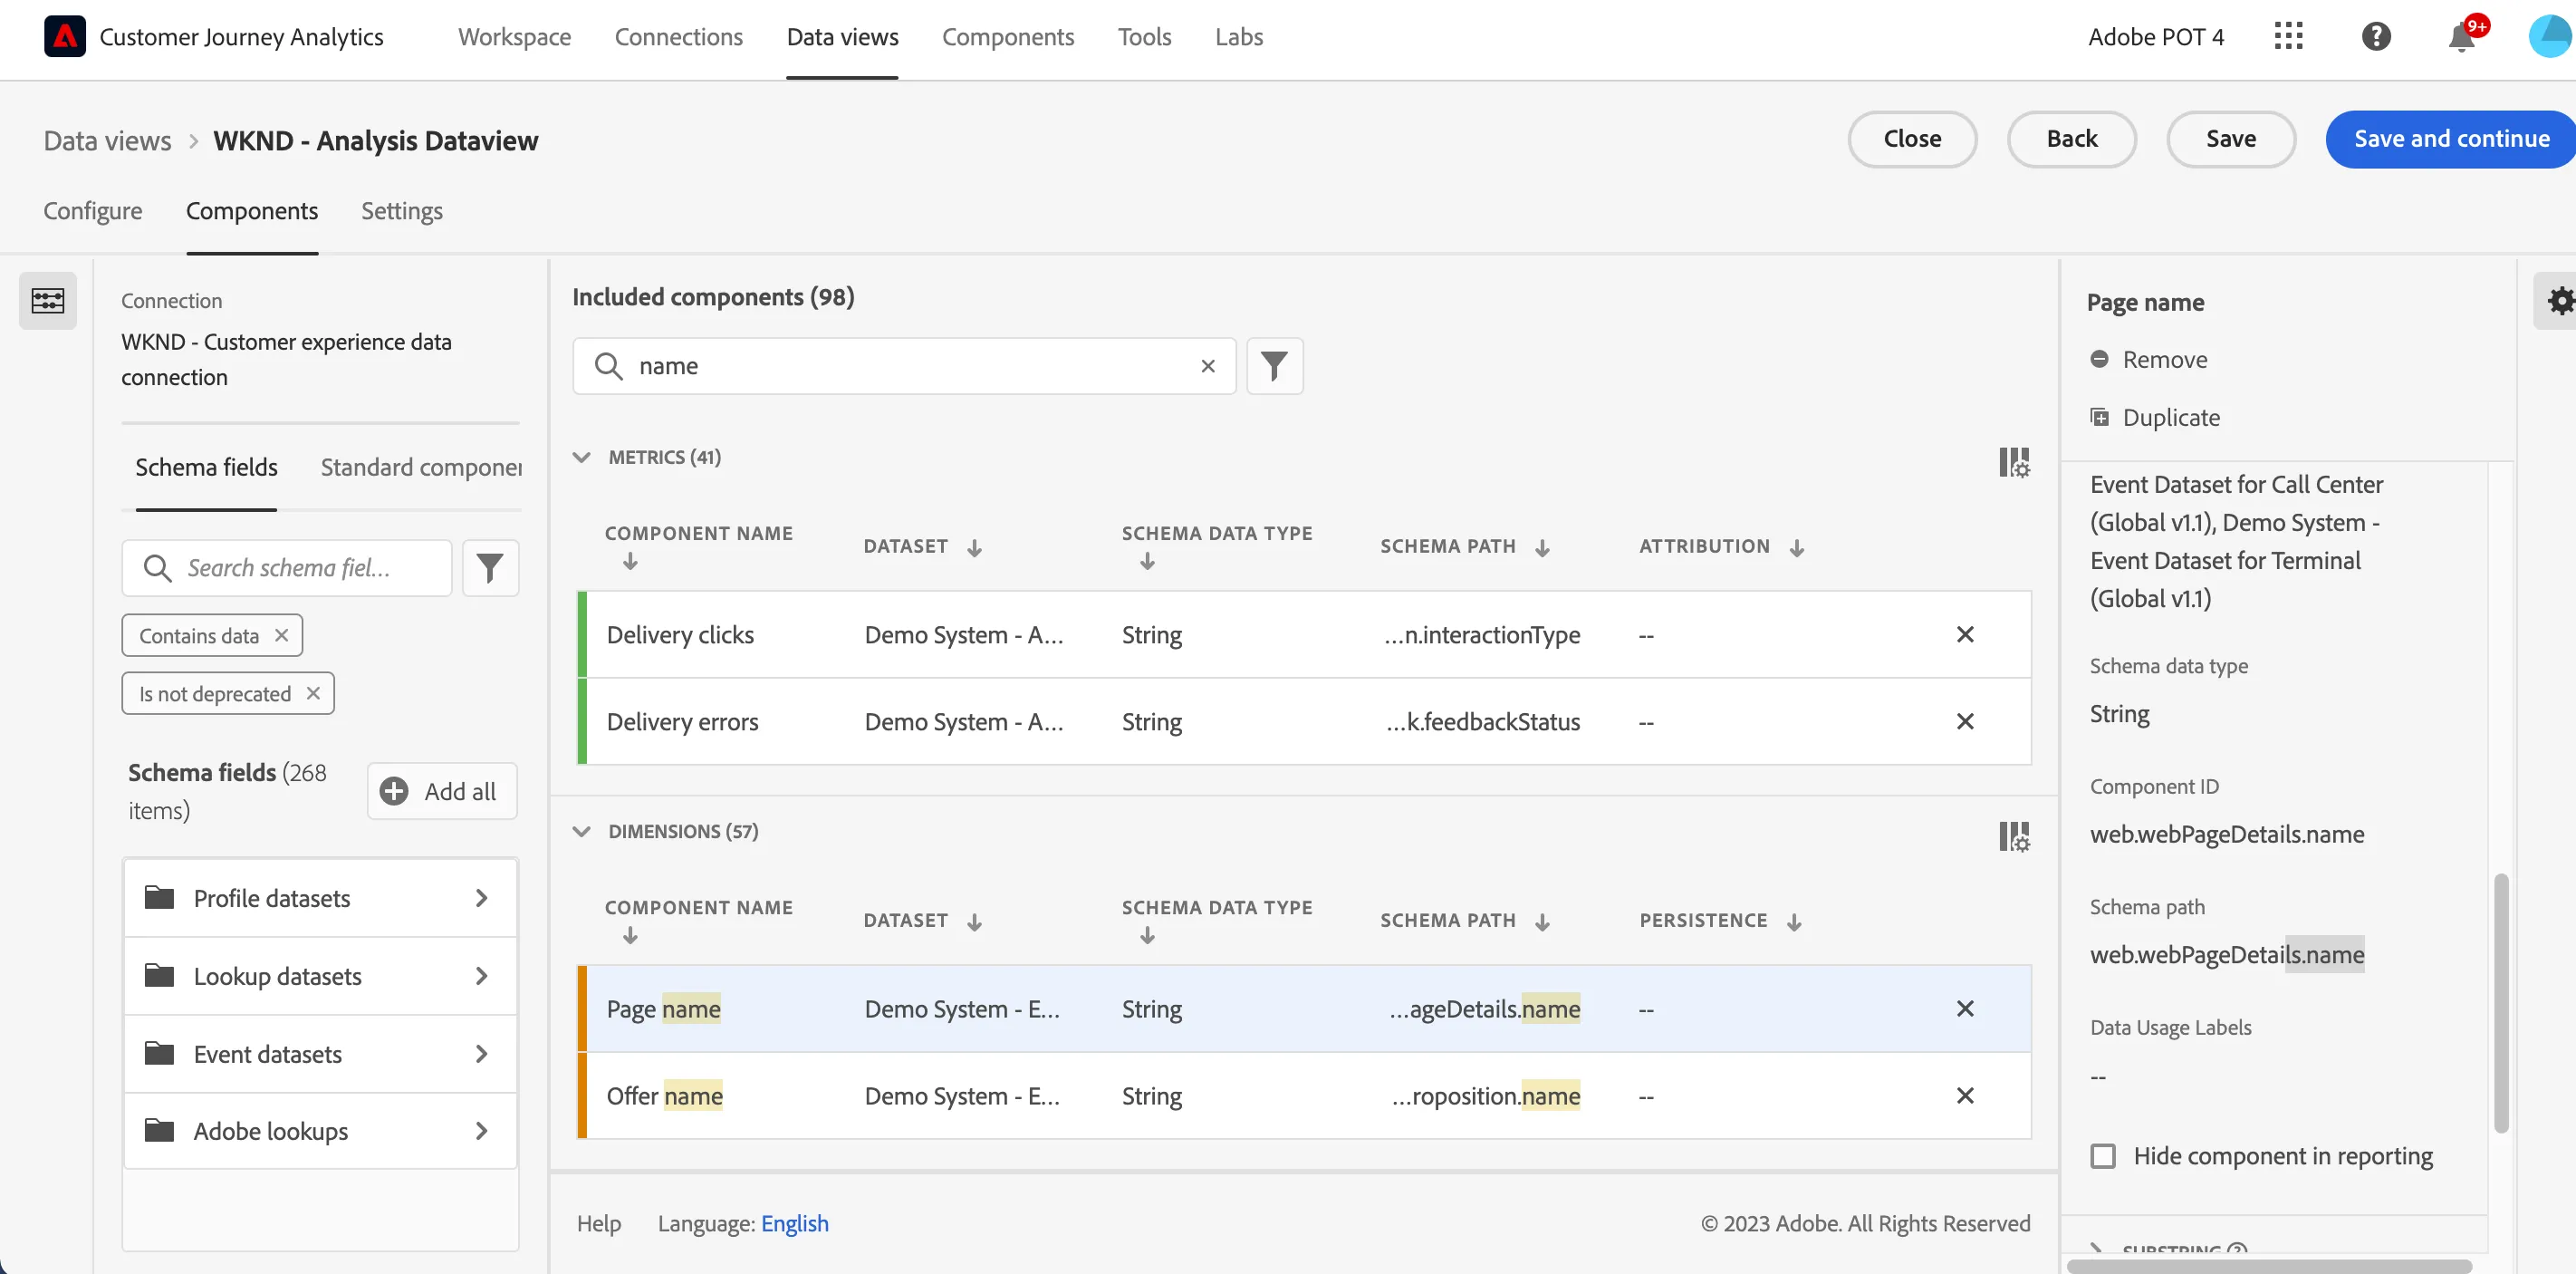This screenshot has height=1274, width=2576.
Task: Remove the Is not deprecated filter tag
Action: [x=313, y=693]
